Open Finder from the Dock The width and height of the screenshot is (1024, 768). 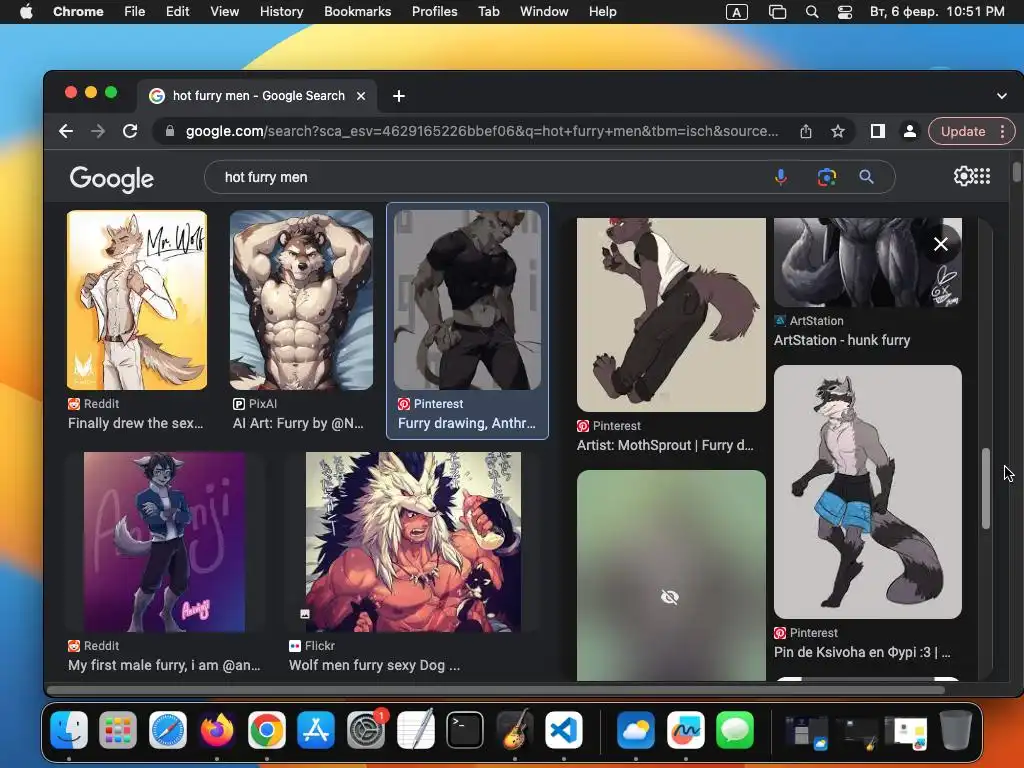click(69, 729)
